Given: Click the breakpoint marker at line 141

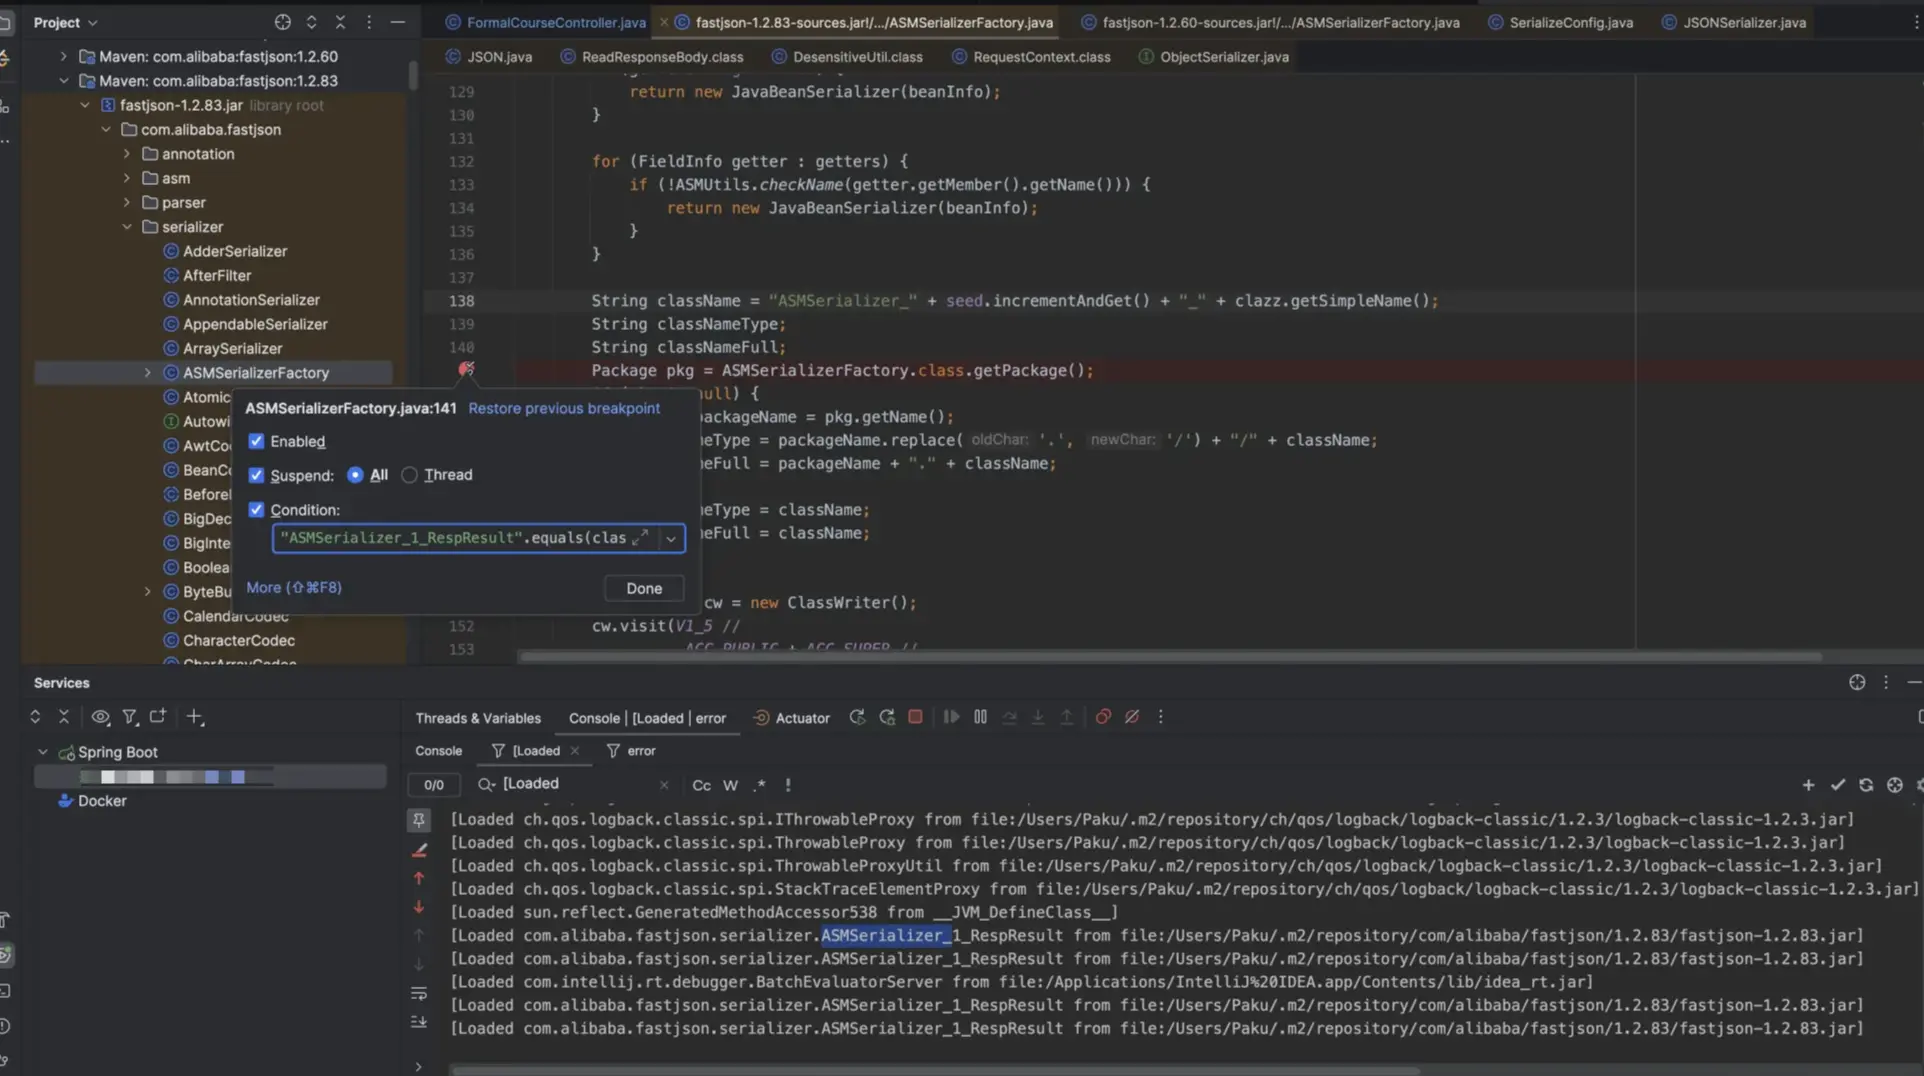Looking at the screenshot, I should (x=466, y=370).
